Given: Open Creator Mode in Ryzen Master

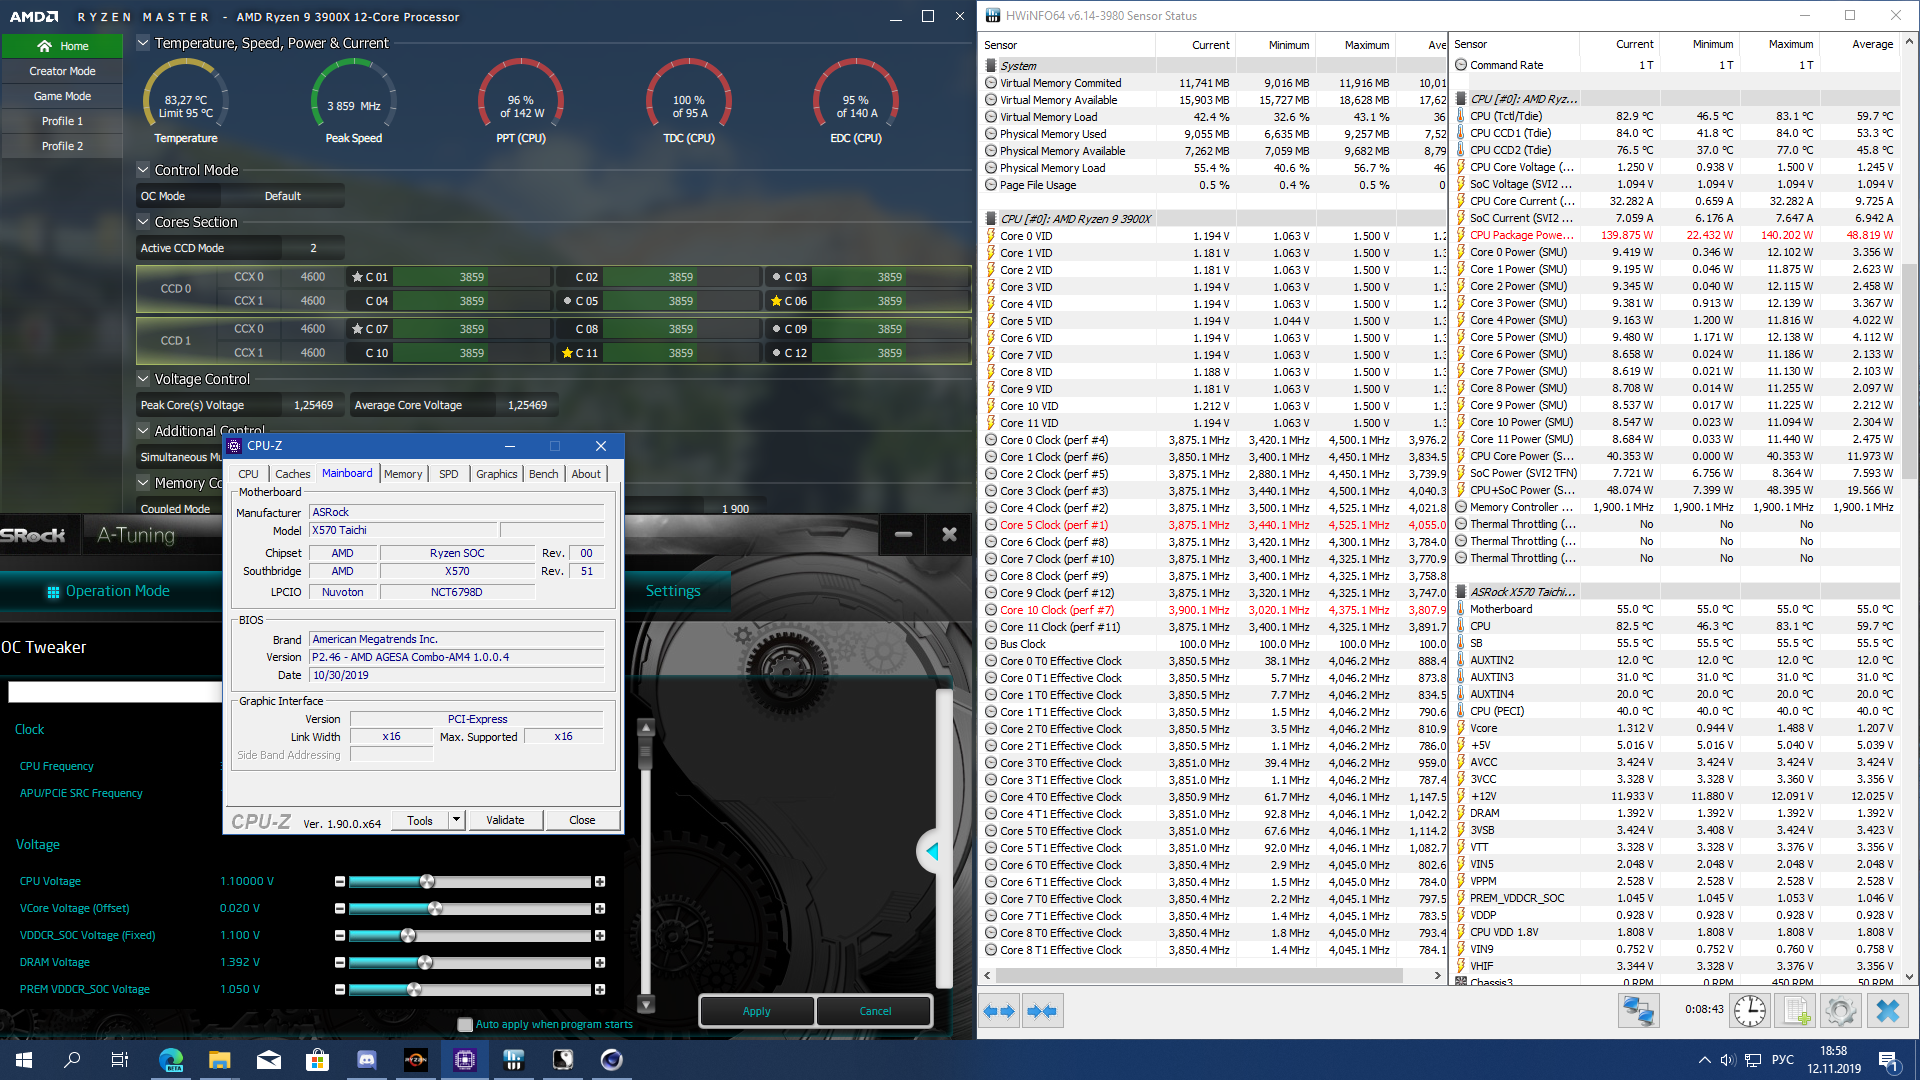Looking at the screenshot, I should [62, 71].
